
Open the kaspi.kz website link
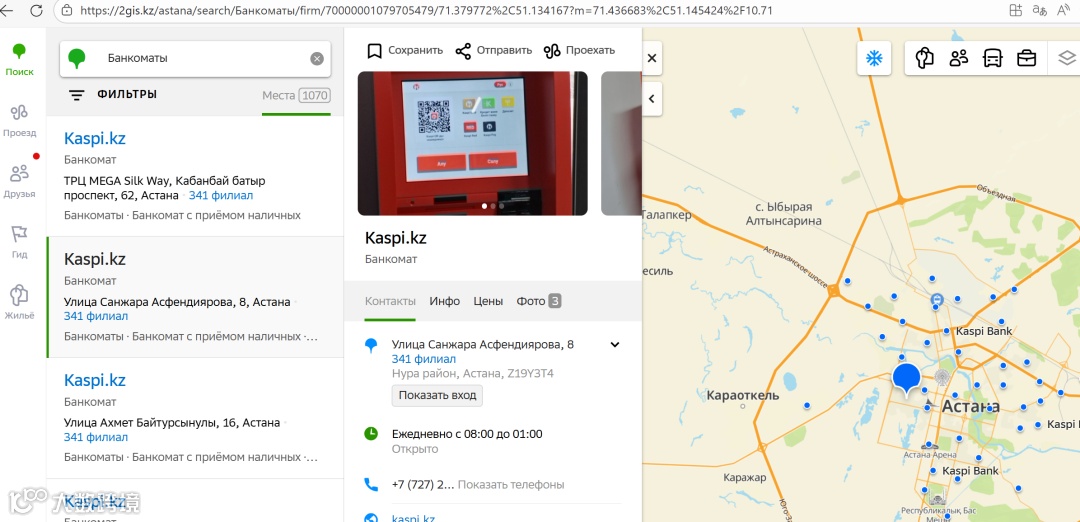[x=413, y=518]
